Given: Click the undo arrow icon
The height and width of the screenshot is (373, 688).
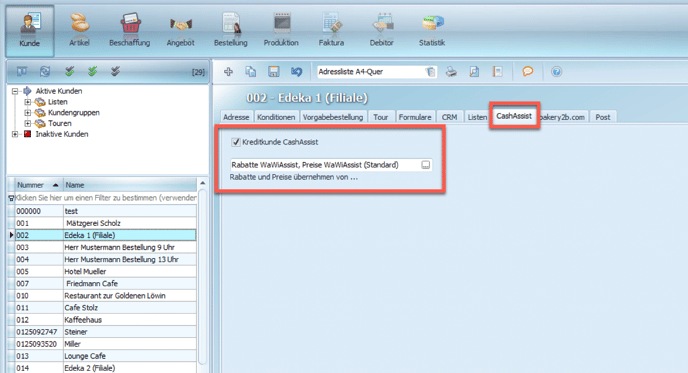Looking at the screenshot, I should (x=297, y=72).
